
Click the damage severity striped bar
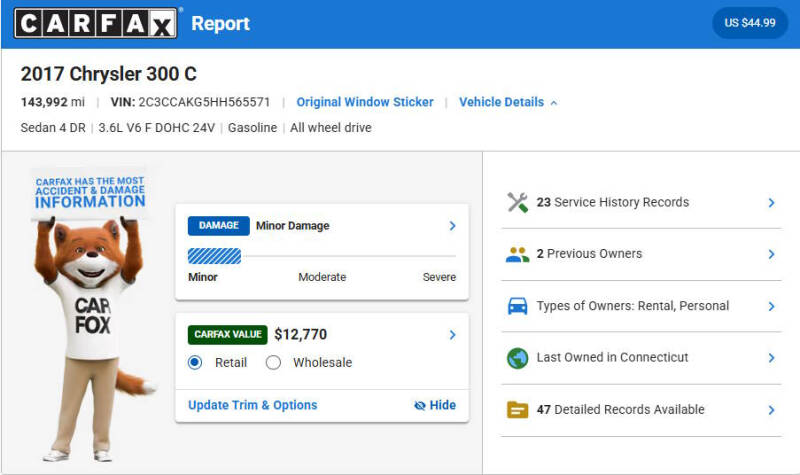[214, 256]
